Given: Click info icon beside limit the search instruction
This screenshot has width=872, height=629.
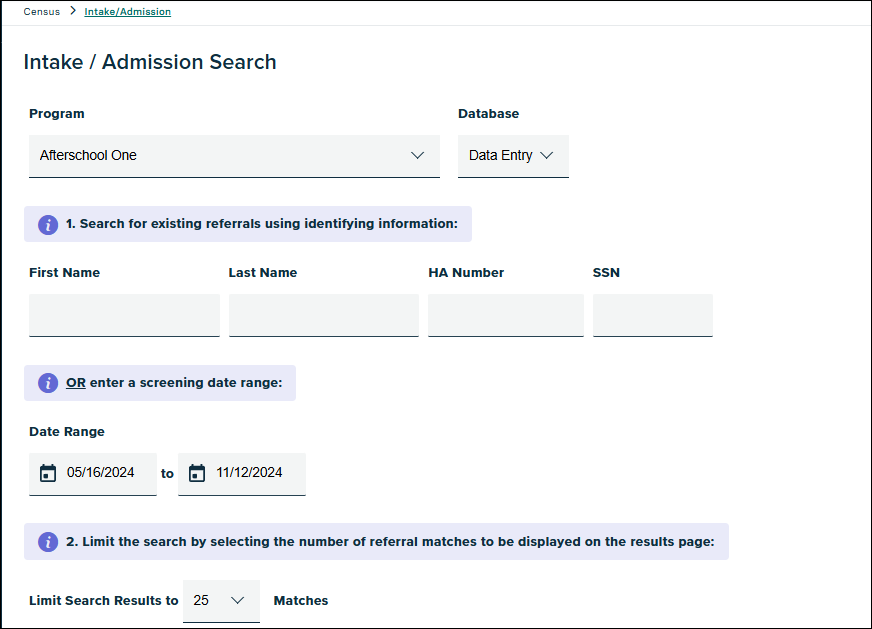Looking at the screenshot, I should [48, 542].
